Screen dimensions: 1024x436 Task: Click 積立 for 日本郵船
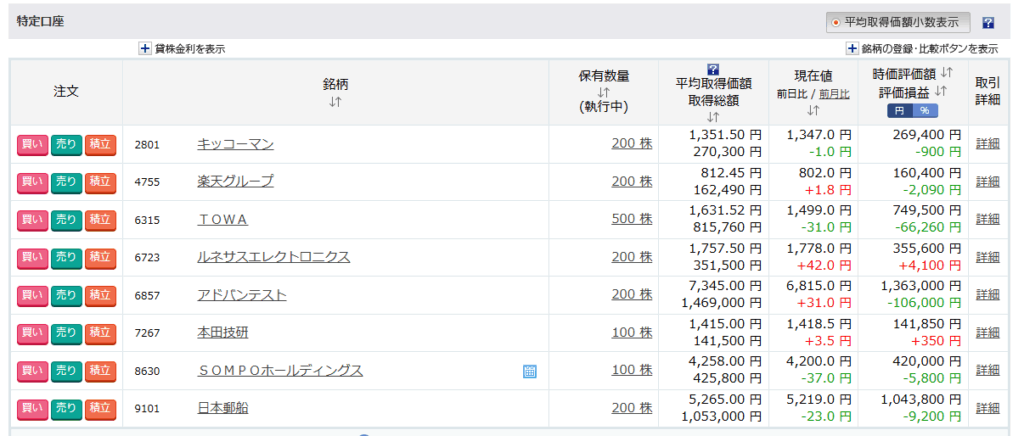point(100,409)
